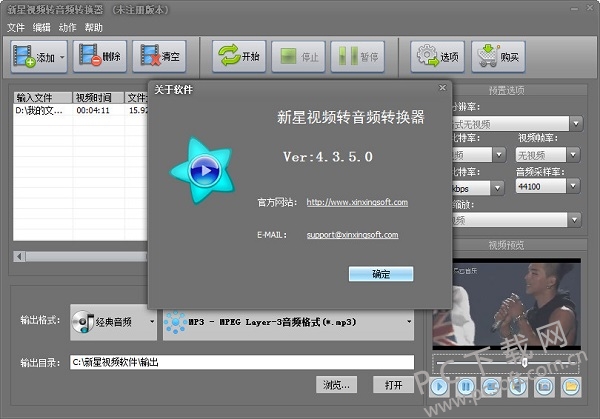
Task: Expand the kbps audio bitrate dropdown
Action: pyautogui.click(x=497, y=188)
